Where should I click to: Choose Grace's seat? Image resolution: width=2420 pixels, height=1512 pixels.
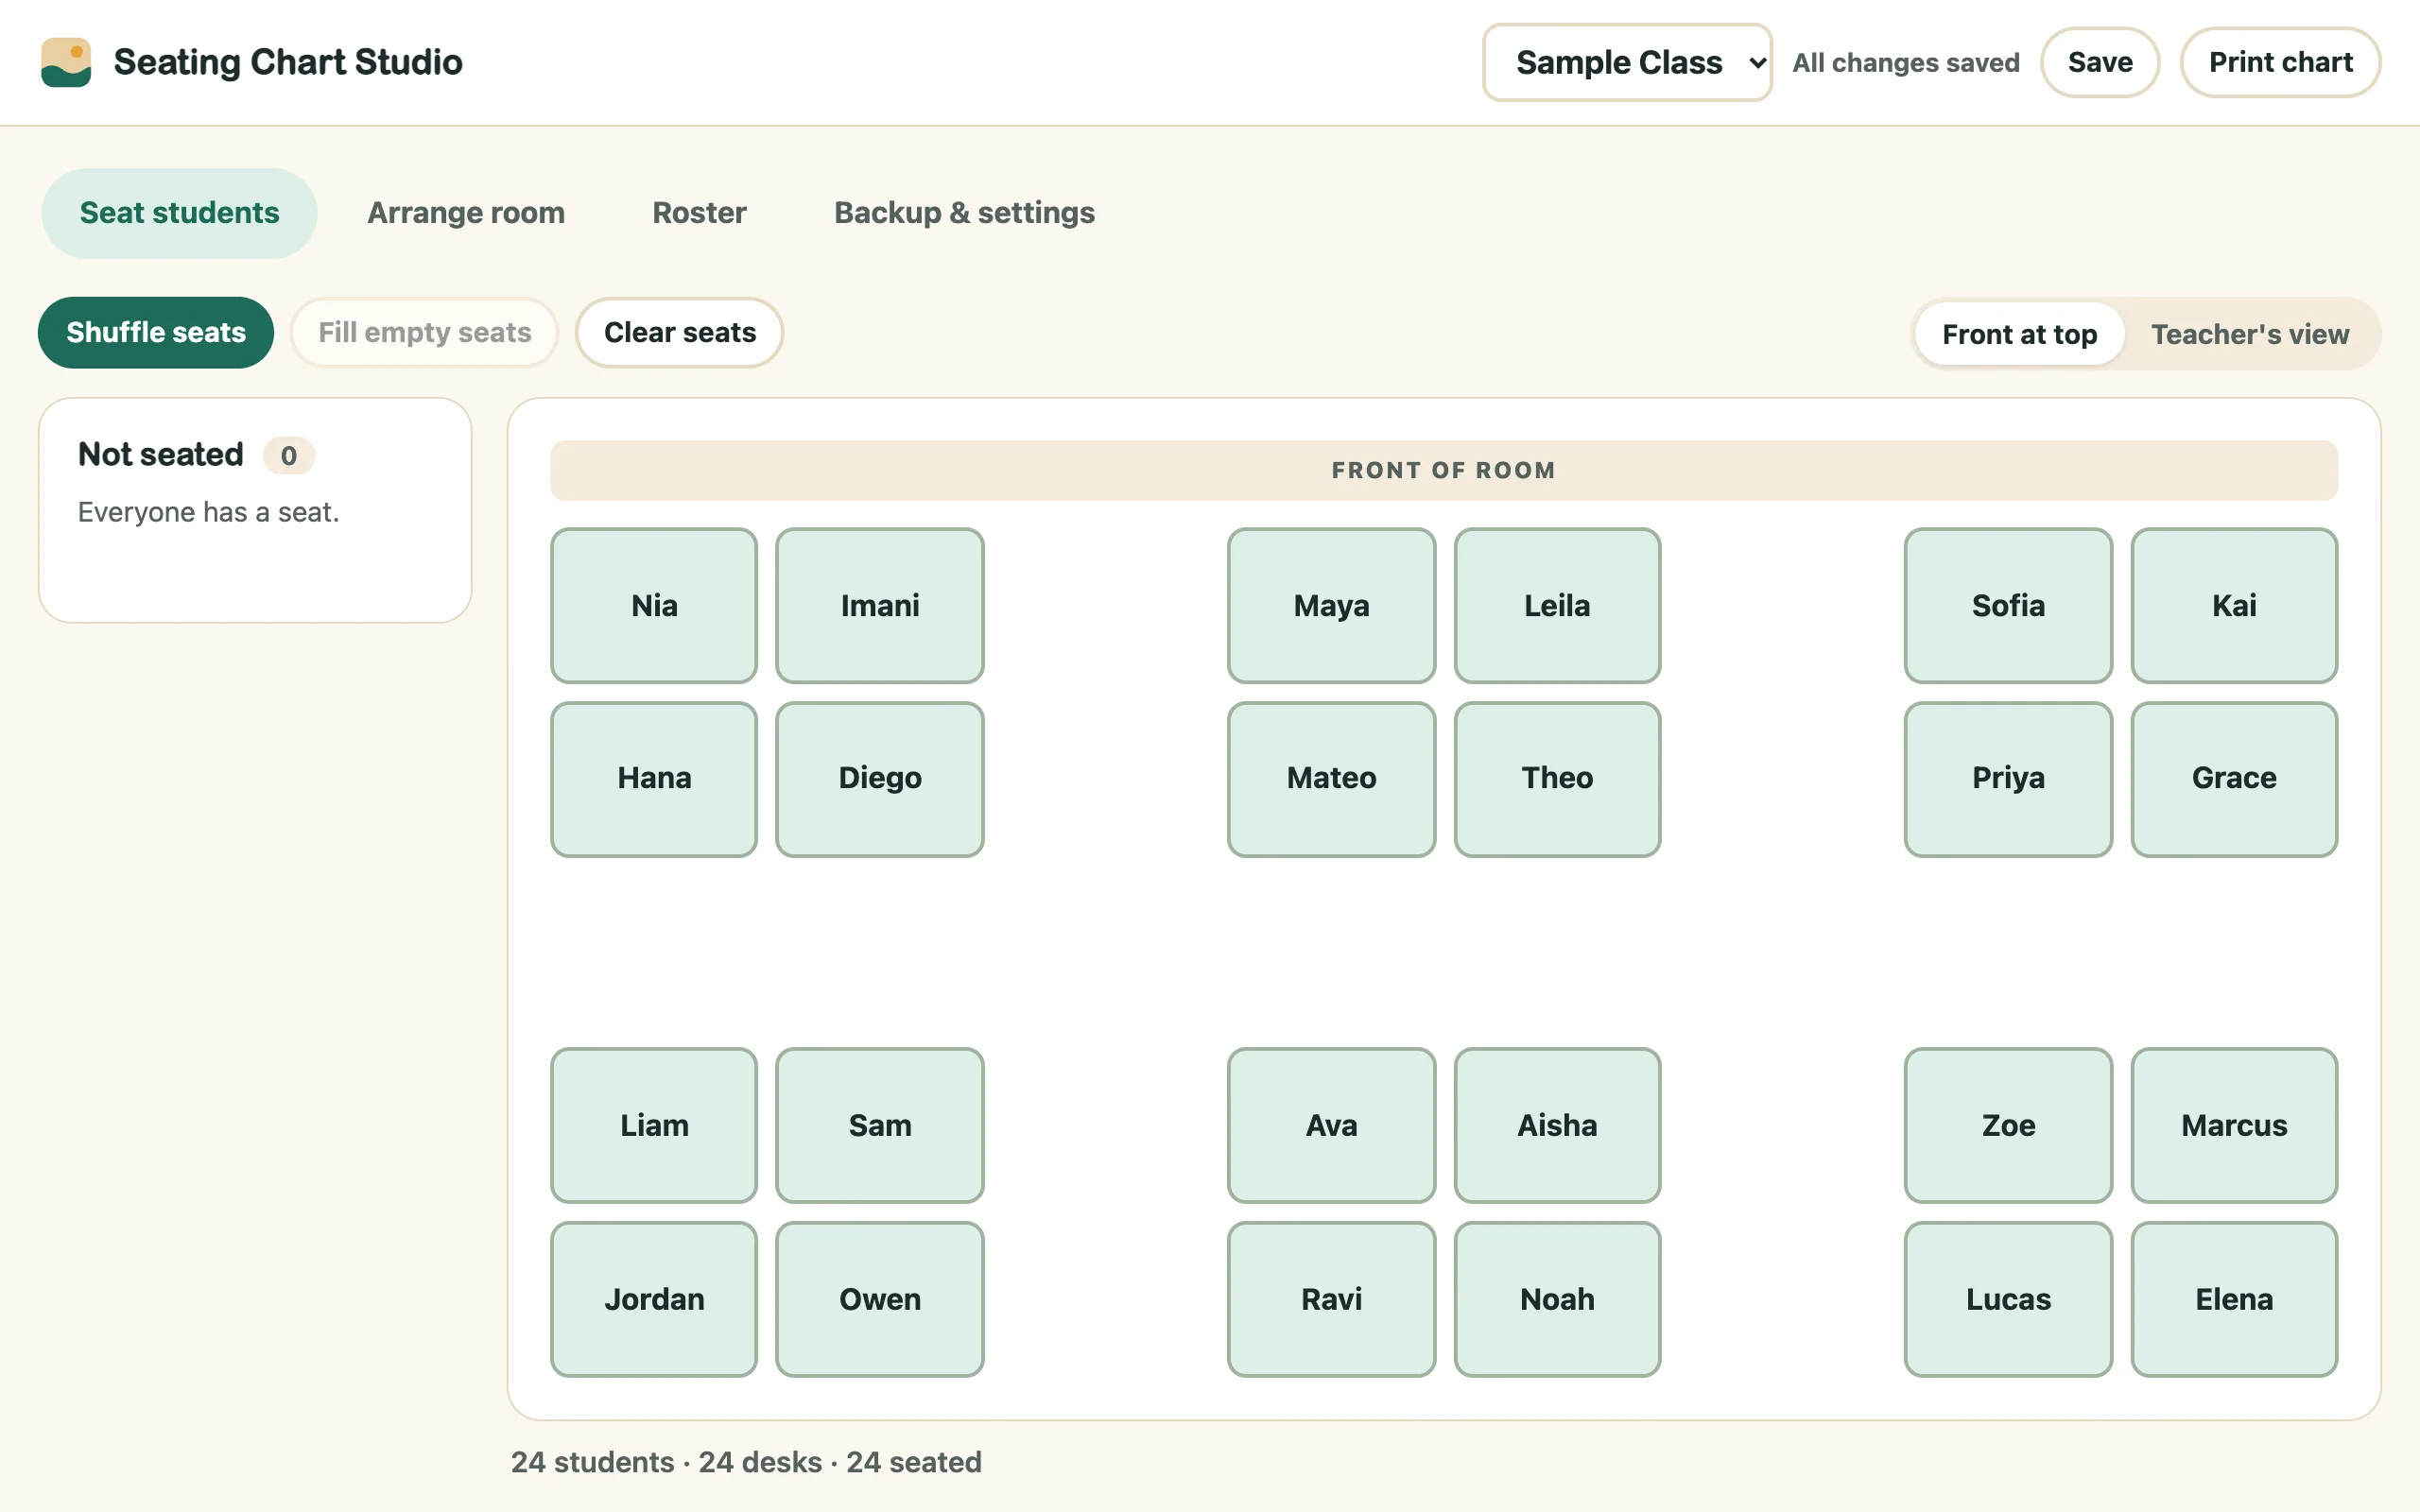[2234, 778]
